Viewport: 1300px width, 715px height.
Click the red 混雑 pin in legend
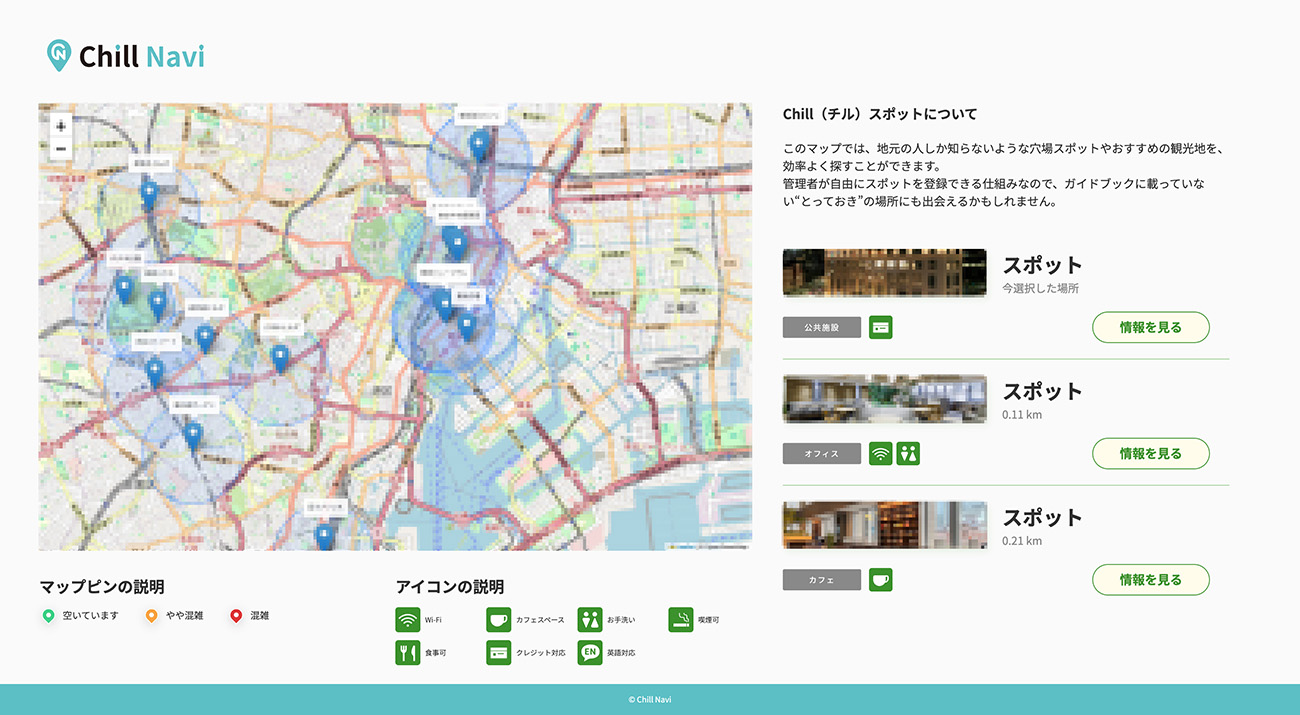(236, 616)
